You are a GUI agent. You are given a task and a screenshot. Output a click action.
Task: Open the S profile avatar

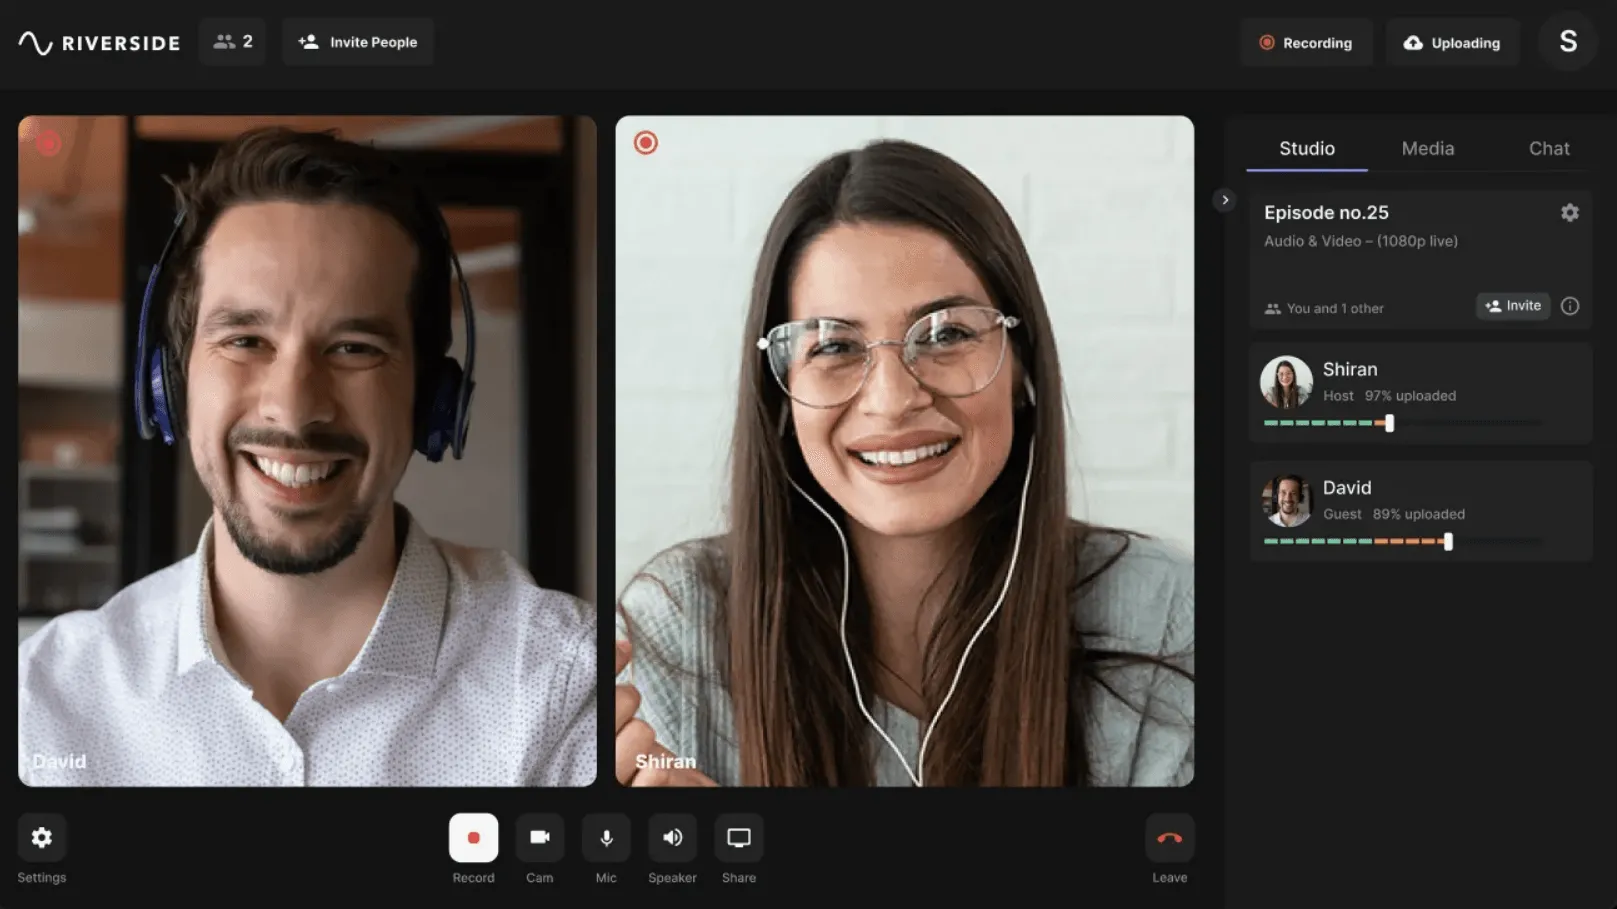point(1568,42)
